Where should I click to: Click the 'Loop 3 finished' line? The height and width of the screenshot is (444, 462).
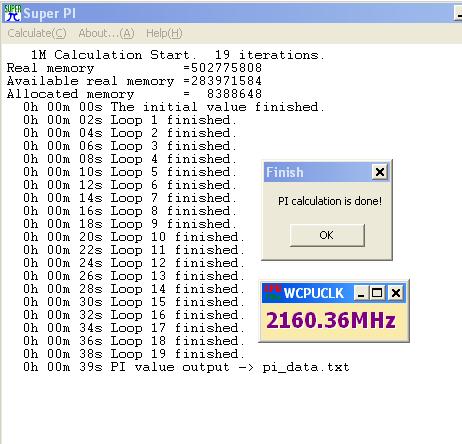click(130, 146)
